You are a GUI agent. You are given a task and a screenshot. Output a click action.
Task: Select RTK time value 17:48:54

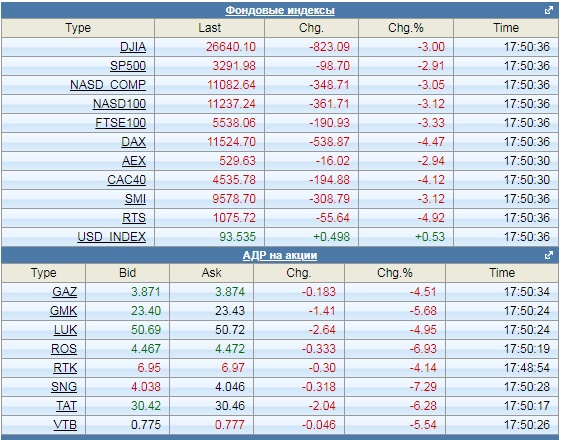[527, 367]
